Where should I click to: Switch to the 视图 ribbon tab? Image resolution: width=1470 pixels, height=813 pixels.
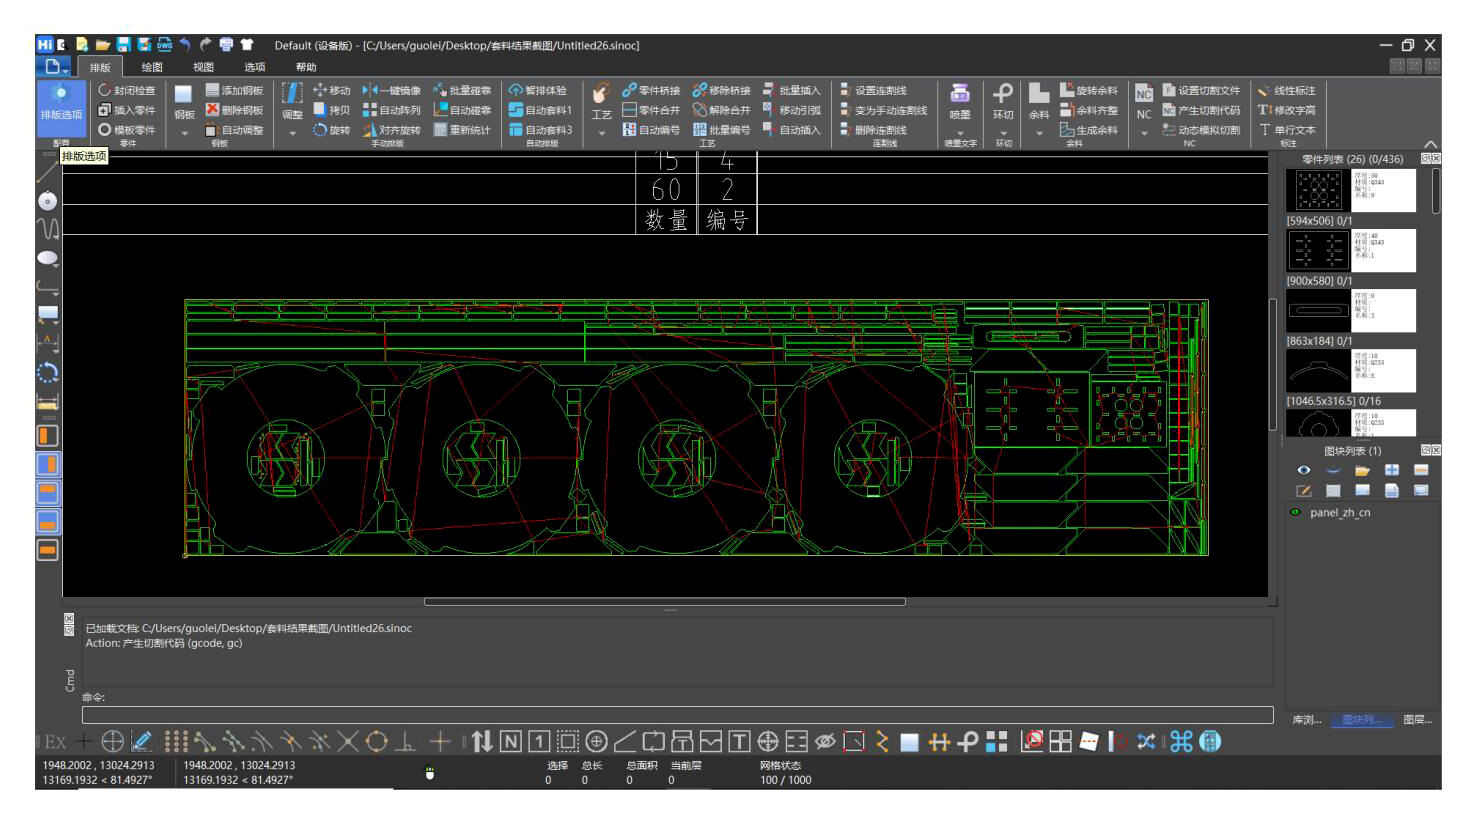point(204,67)
